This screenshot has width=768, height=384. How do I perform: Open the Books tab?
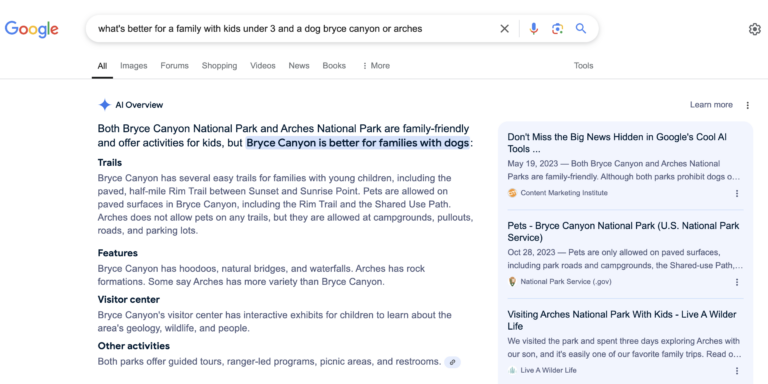334,66
